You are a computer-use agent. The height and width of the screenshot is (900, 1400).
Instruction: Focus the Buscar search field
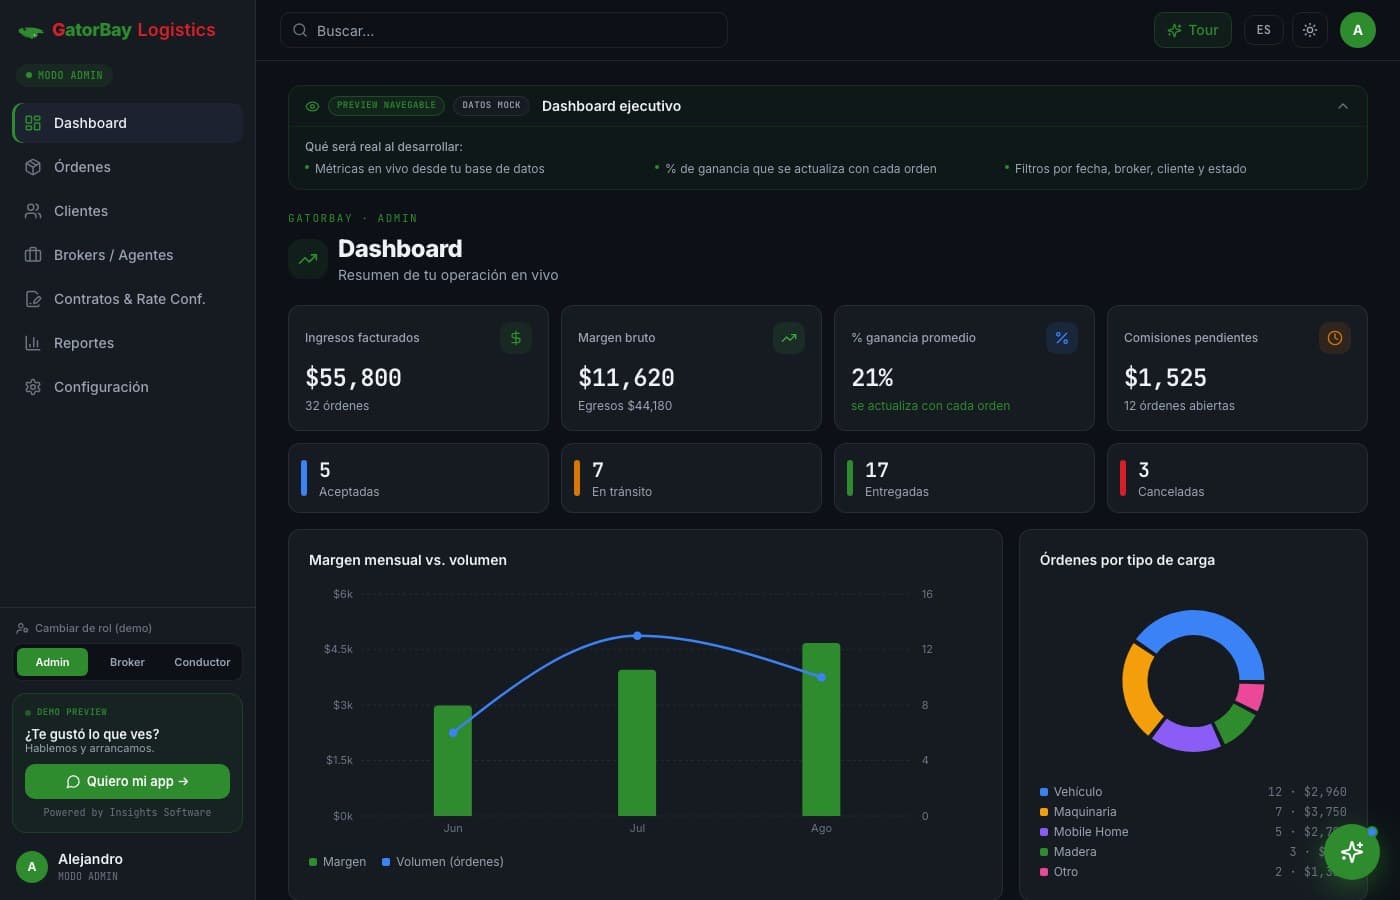(503, 30)
